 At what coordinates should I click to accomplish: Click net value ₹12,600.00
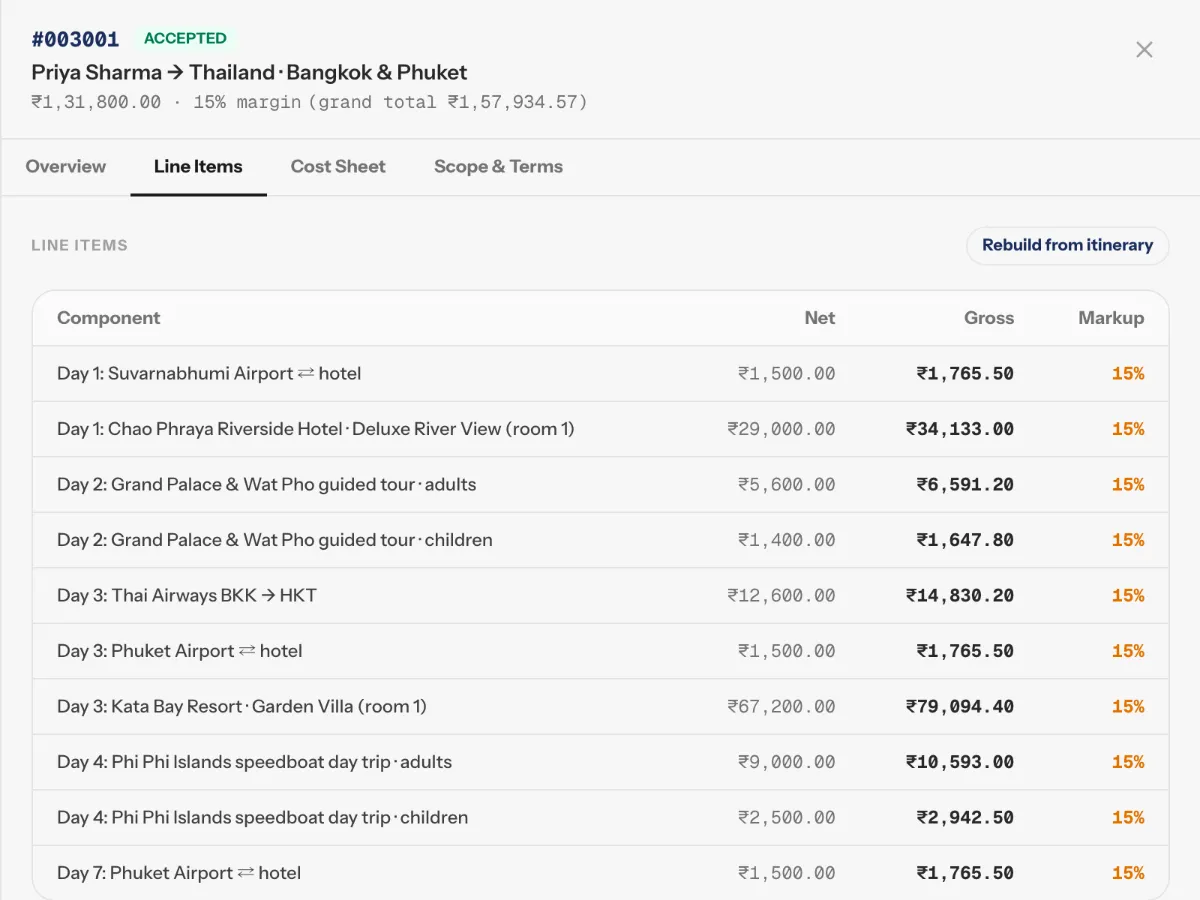[781, 596]
